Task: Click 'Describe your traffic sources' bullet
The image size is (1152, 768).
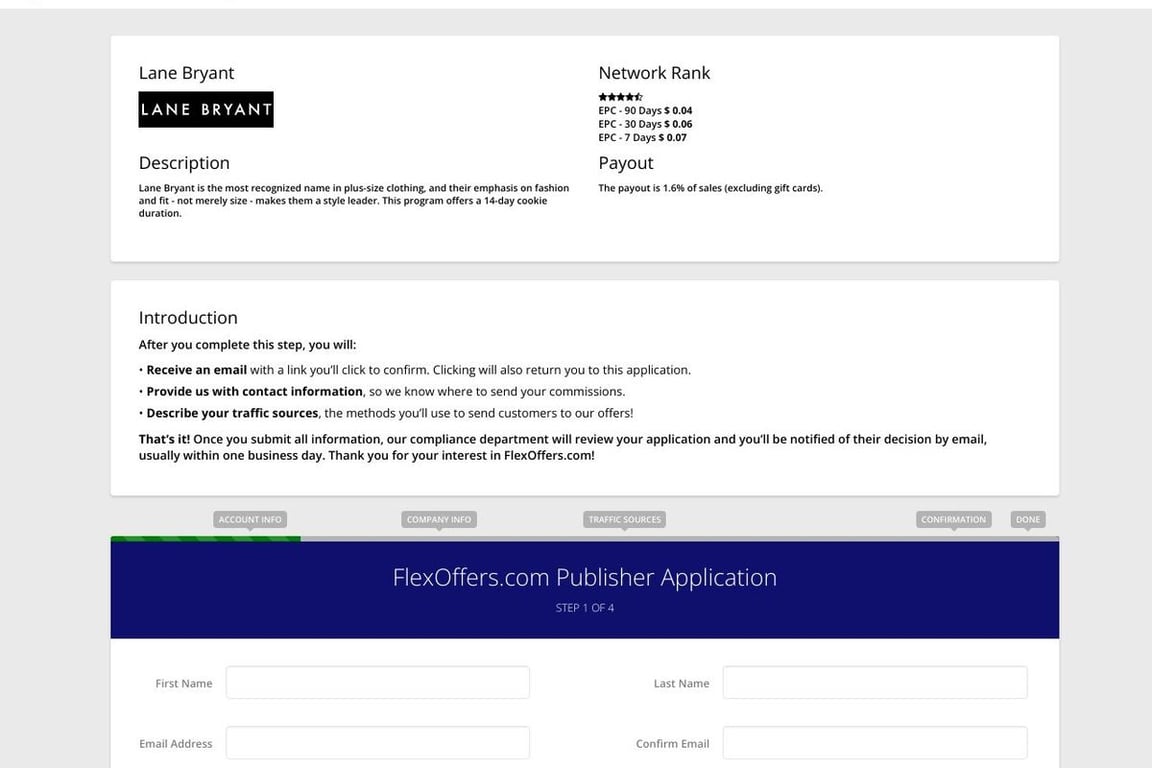Action: pos(386,413)
